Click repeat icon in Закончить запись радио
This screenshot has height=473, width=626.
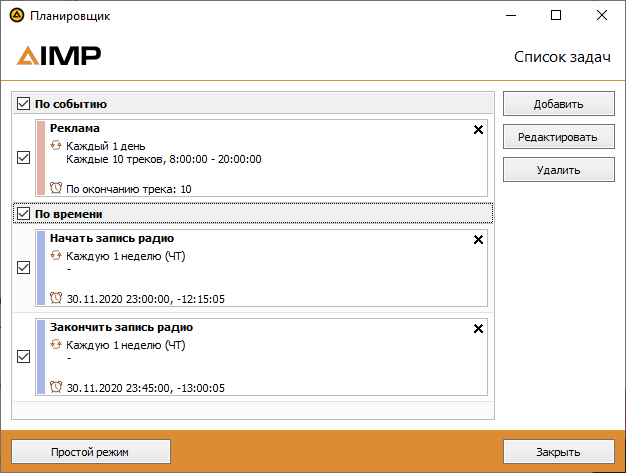pyautogui.click(x=56, y=345)
